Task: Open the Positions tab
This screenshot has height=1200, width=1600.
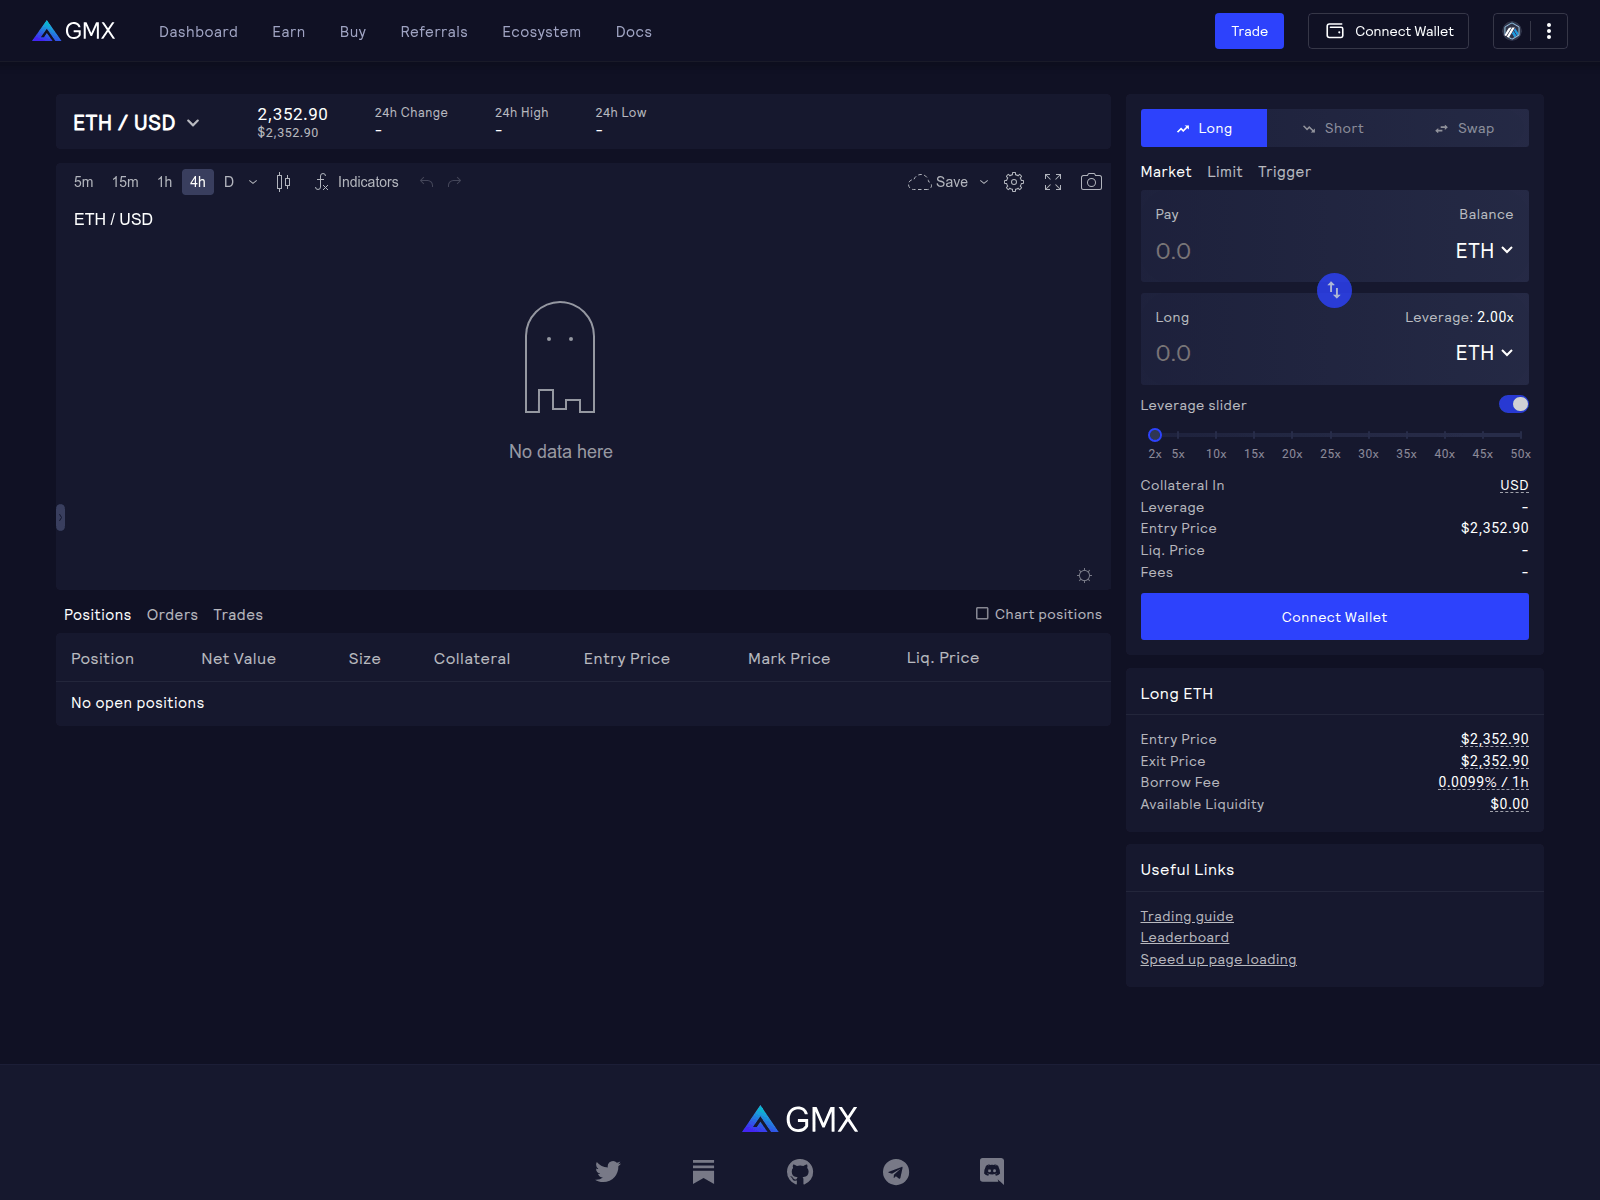Action: pos(97,615)
